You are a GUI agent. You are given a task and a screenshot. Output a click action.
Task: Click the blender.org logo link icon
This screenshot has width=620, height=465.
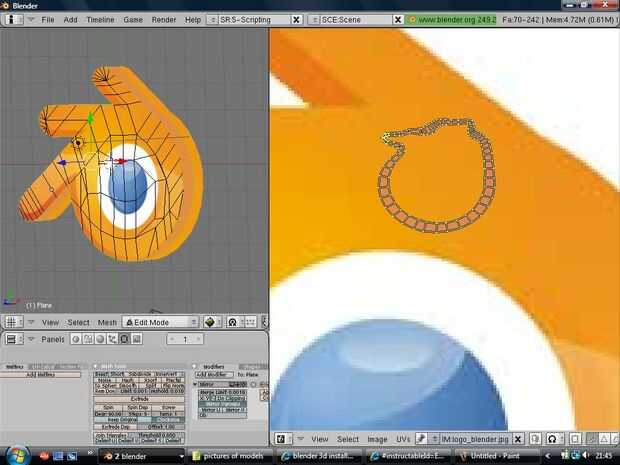coord(412,19)
